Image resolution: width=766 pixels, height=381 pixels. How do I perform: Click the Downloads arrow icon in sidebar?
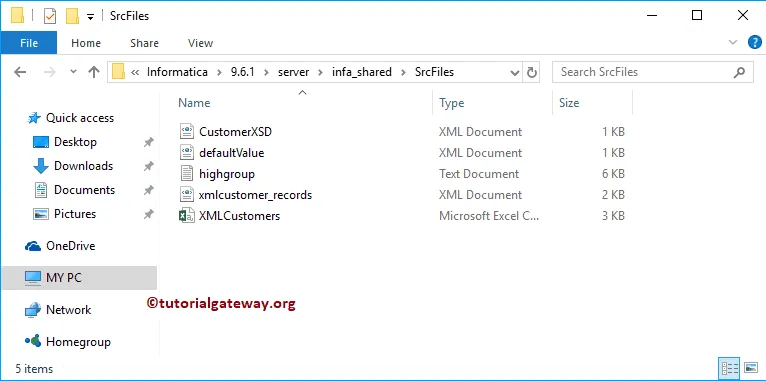pos(41,166)
